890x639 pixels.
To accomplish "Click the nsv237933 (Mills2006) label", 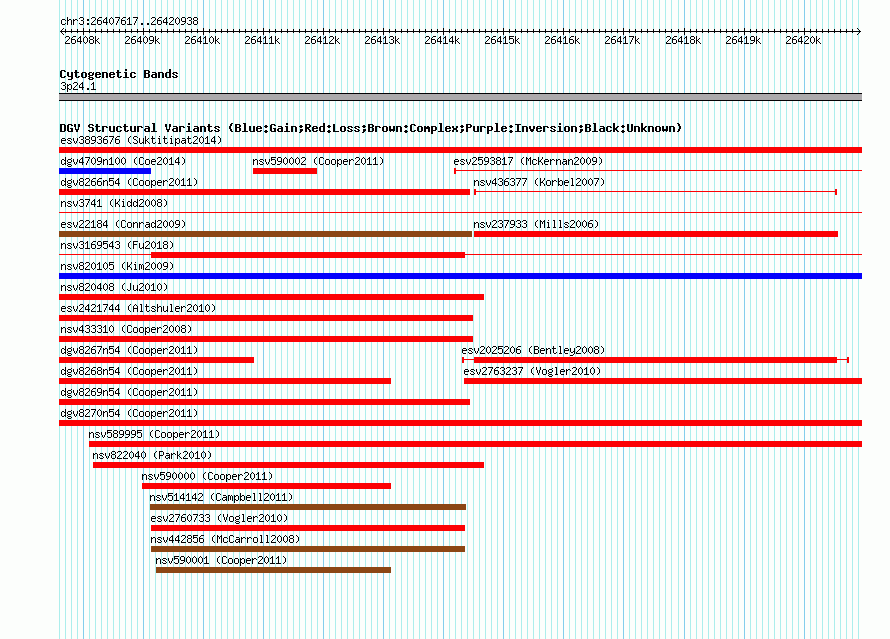I will [x=536, y=224].
